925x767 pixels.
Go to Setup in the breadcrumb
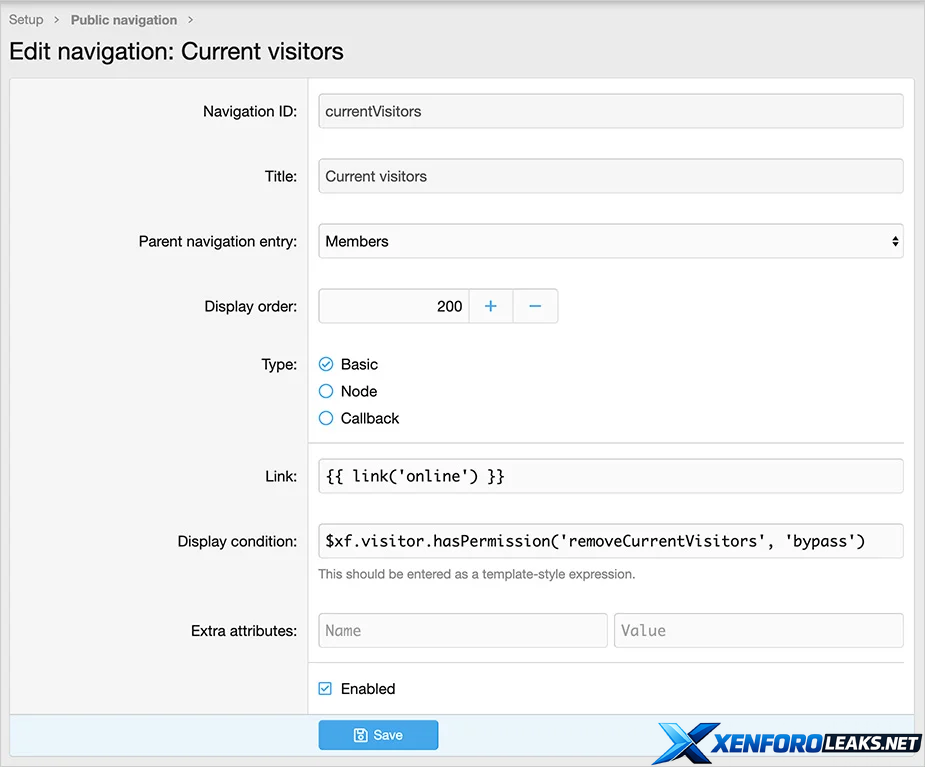coord(26,20)
